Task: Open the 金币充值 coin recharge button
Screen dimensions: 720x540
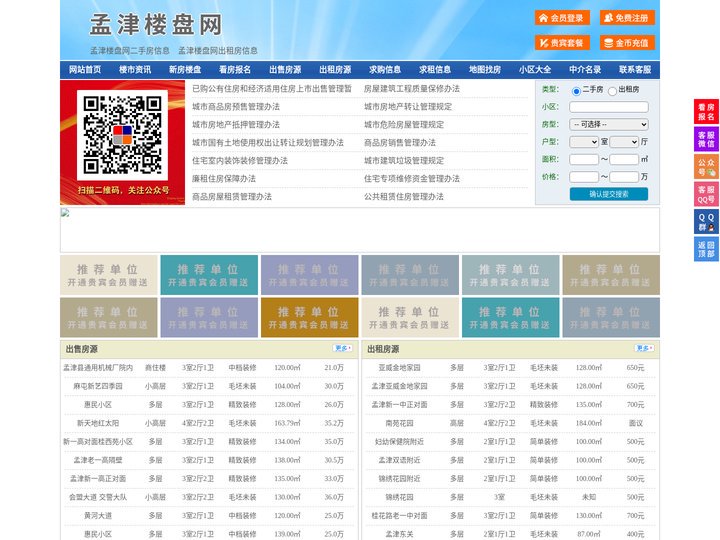Action: (x=627, y=43)
